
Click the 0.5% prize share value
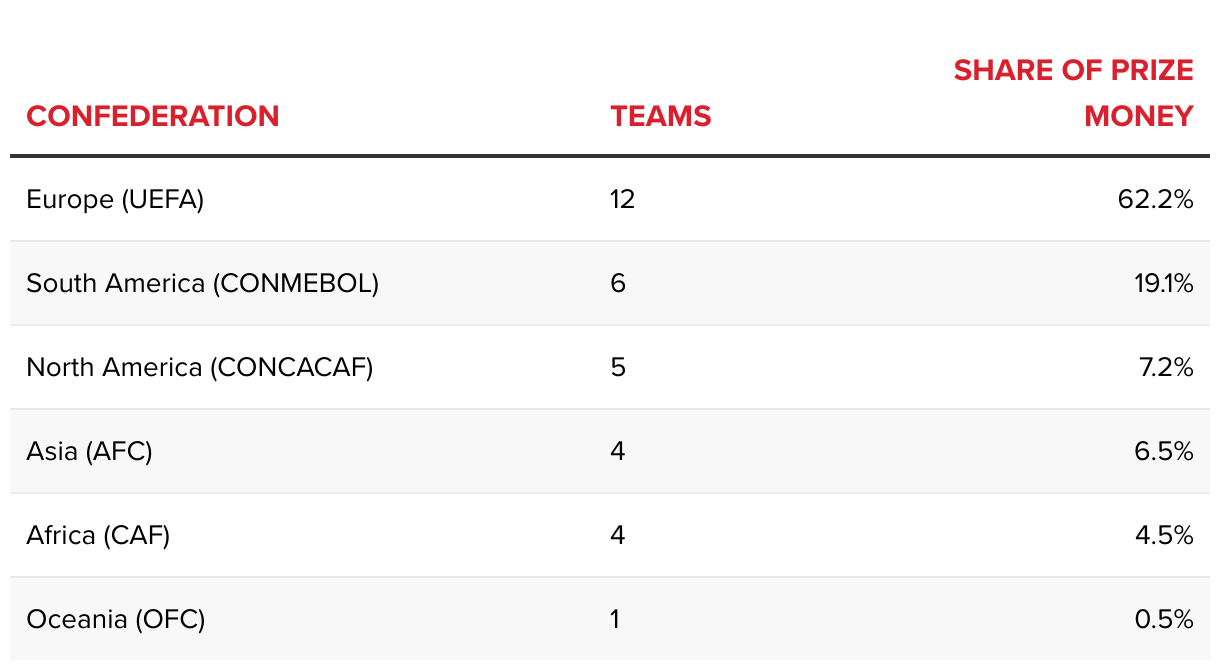click(x=1164, y=620)
